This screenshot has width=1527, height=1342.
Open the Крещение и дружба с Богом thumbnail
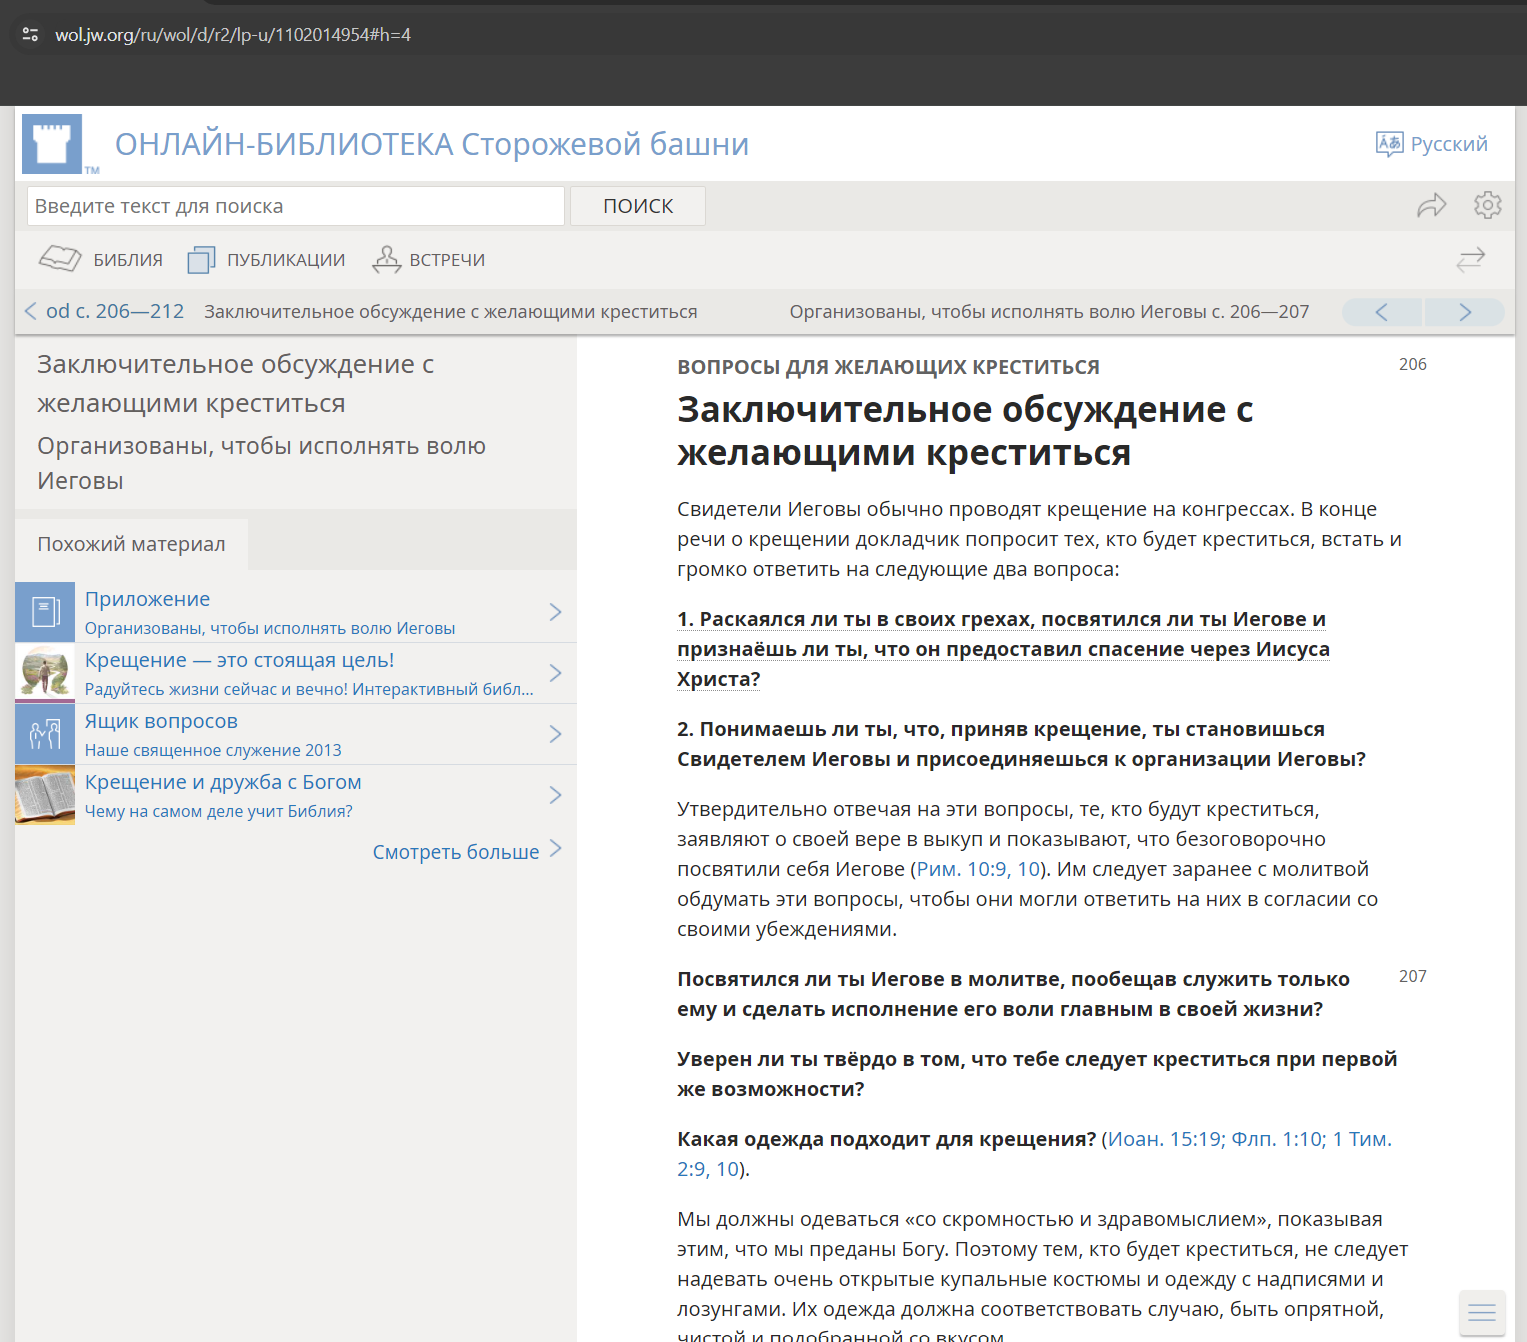tap(45, 795)
